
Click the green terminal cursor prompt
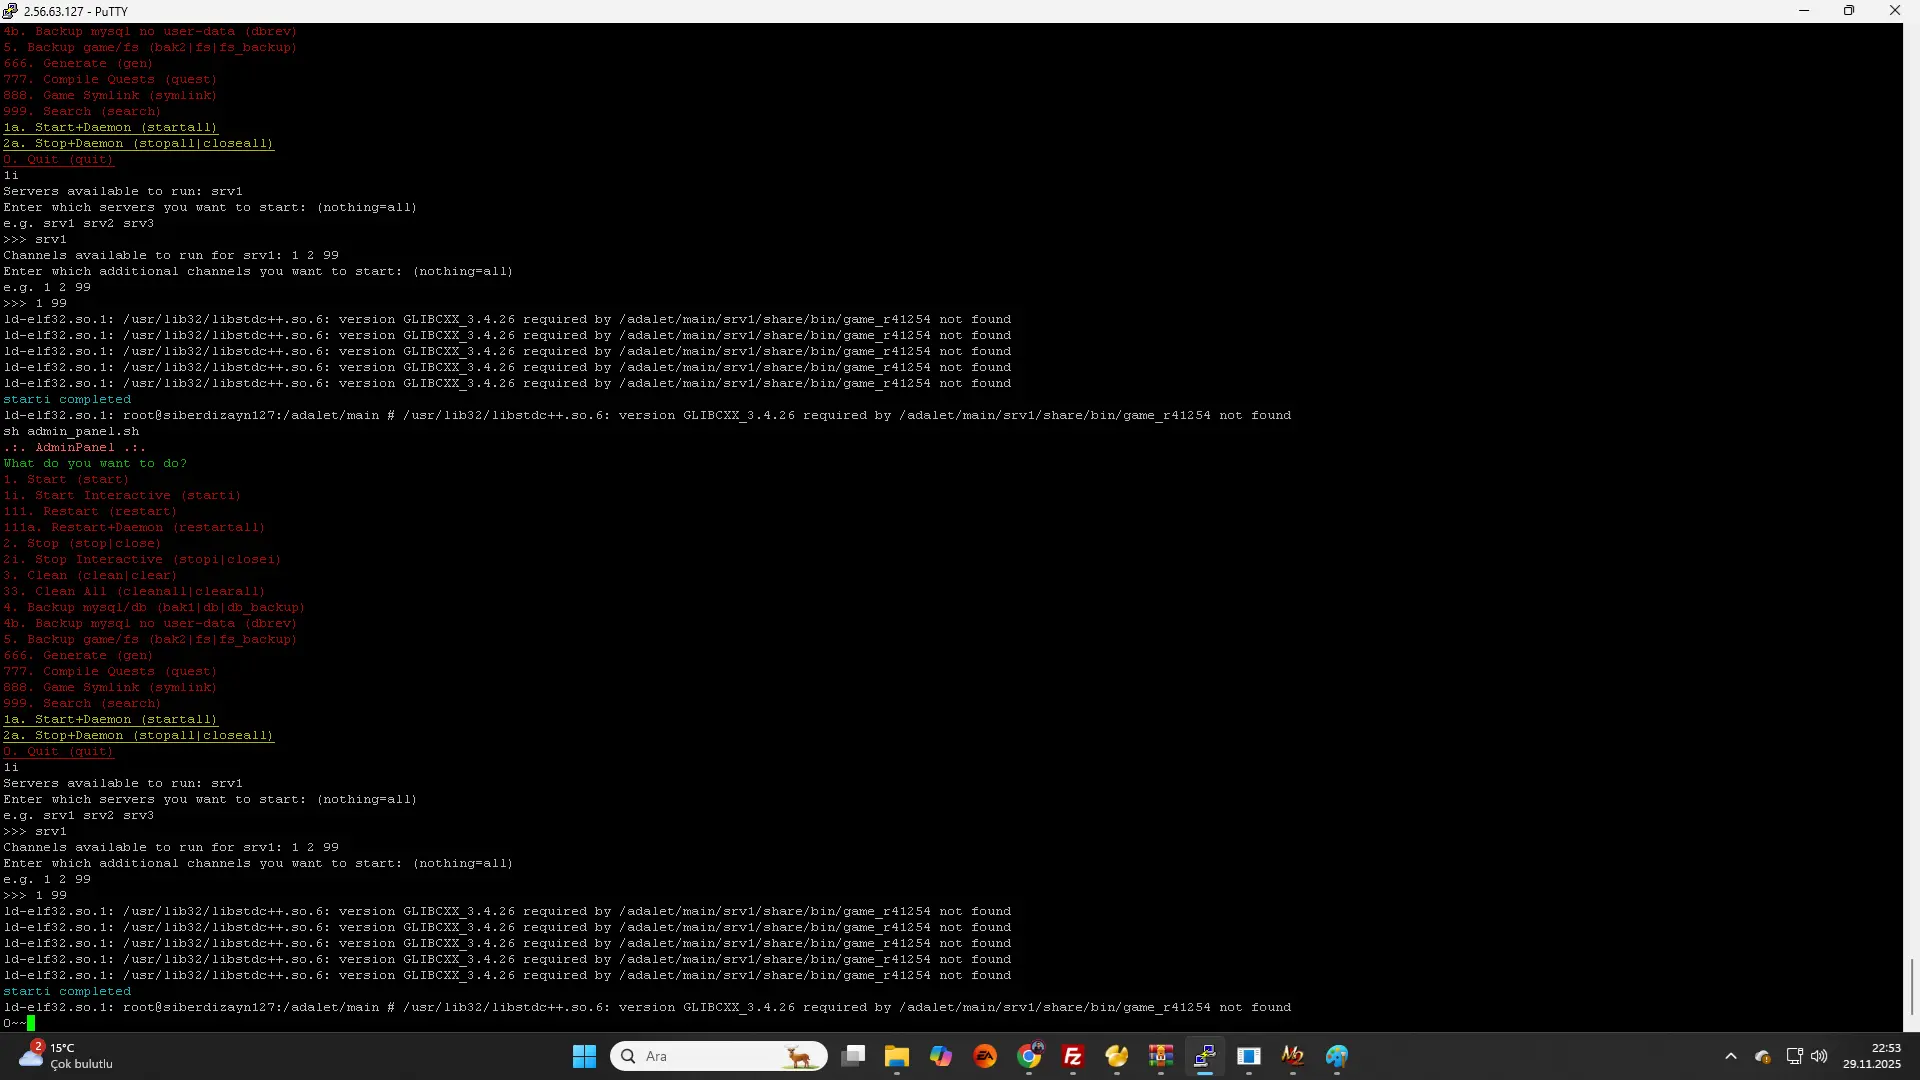[31, 1023]
